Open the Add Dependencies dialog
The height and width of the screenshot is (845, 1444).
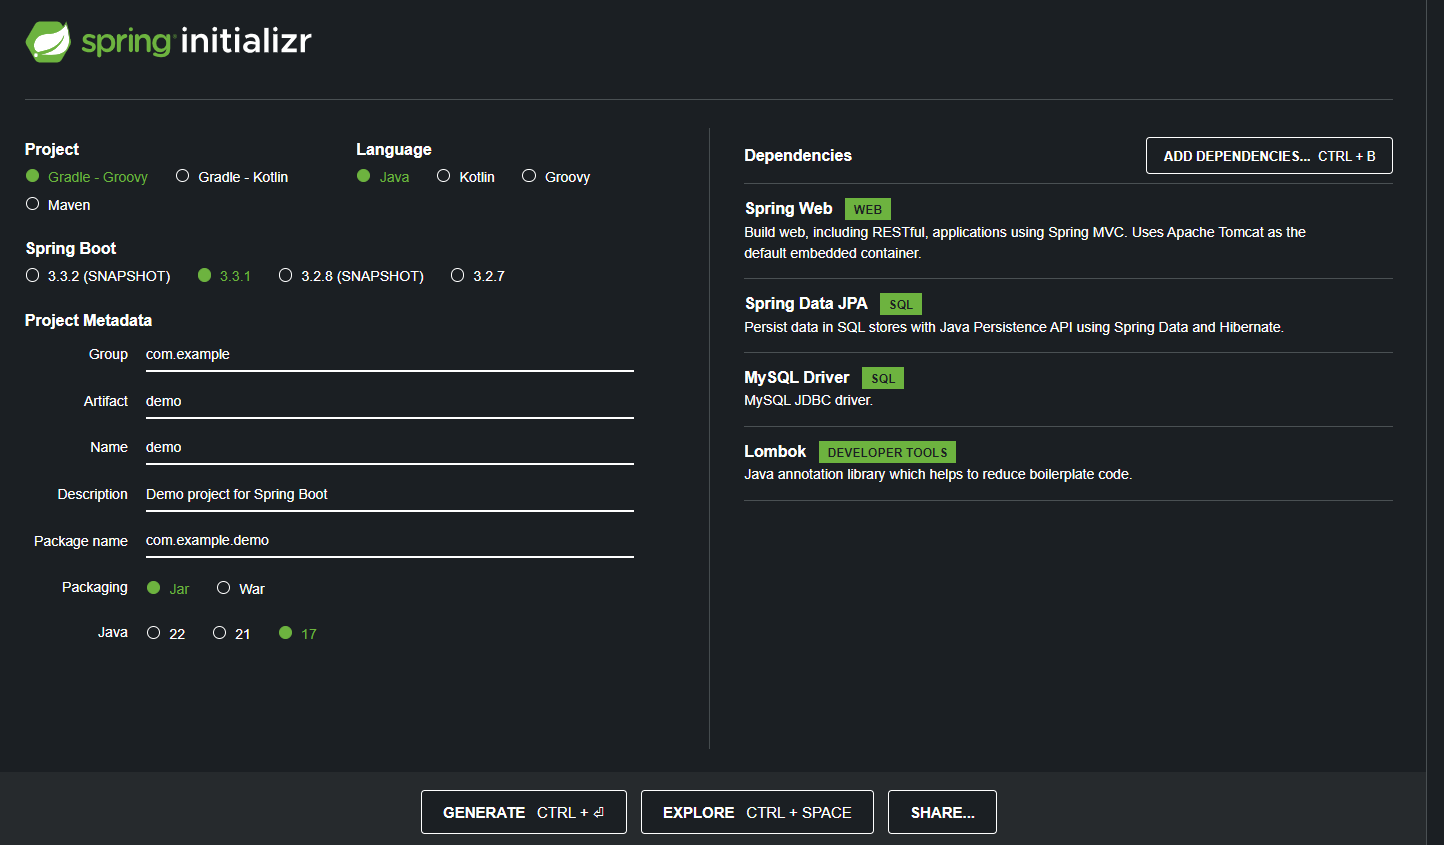click(1269, 156)
